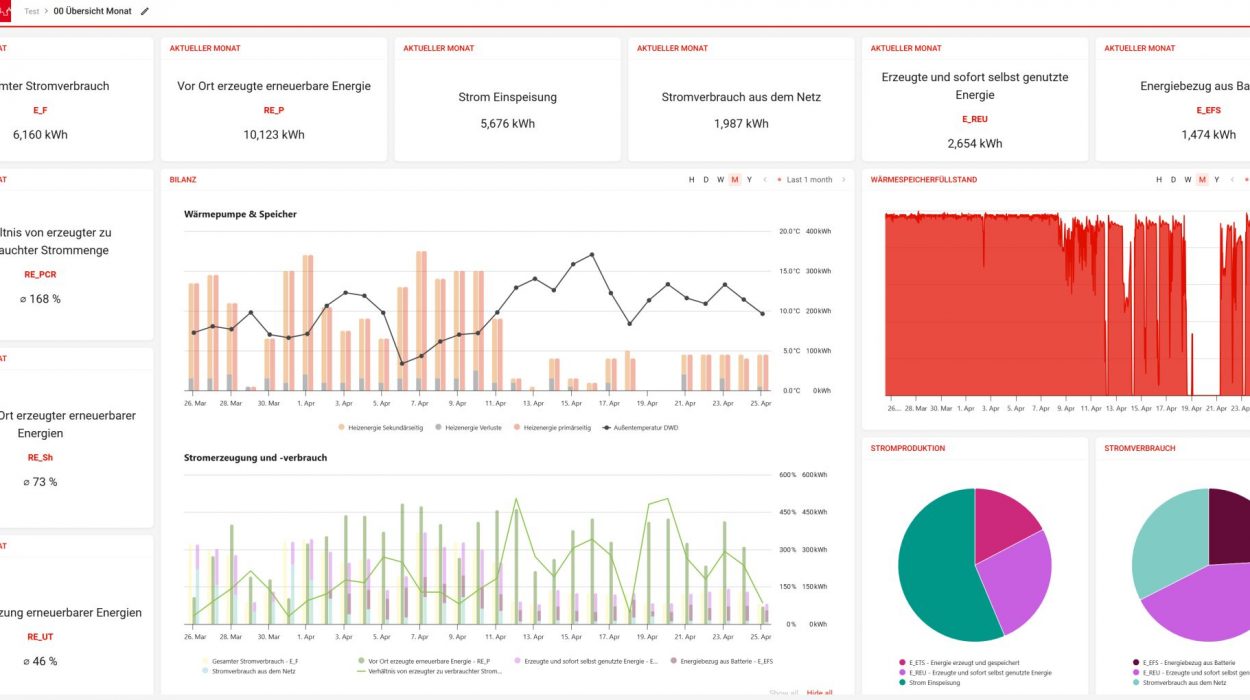Click 'Show all' below the Stromerzeugung chart

pyautogui.click(x=783, y=692)
